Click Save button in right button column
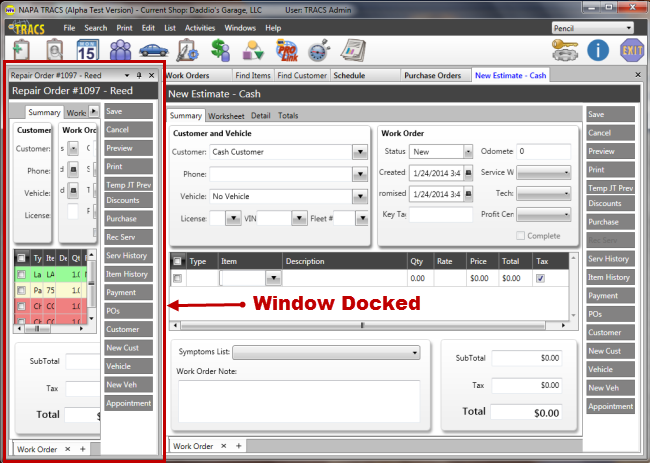This screenshot has width=650, height=463. pos(610,114)
